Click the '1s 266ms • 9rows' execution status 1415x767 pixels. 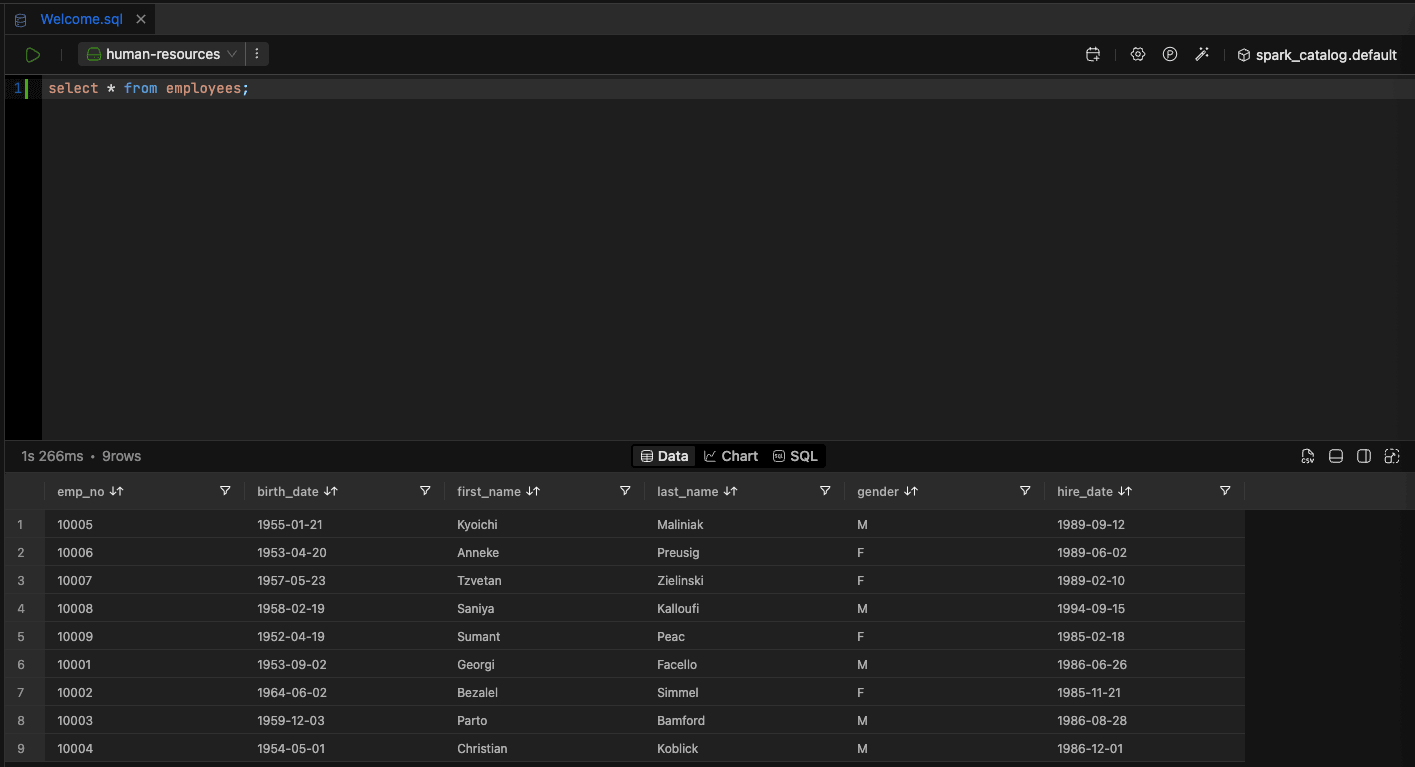pyautogui.click(x=81, y=456)
